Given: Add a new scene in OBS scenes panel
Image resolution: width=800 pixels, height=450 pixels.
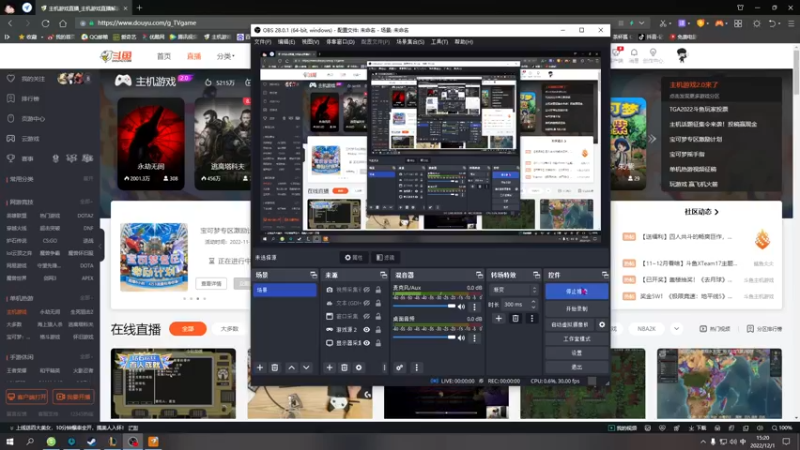Looking at the screenshot, I should 260,367.
